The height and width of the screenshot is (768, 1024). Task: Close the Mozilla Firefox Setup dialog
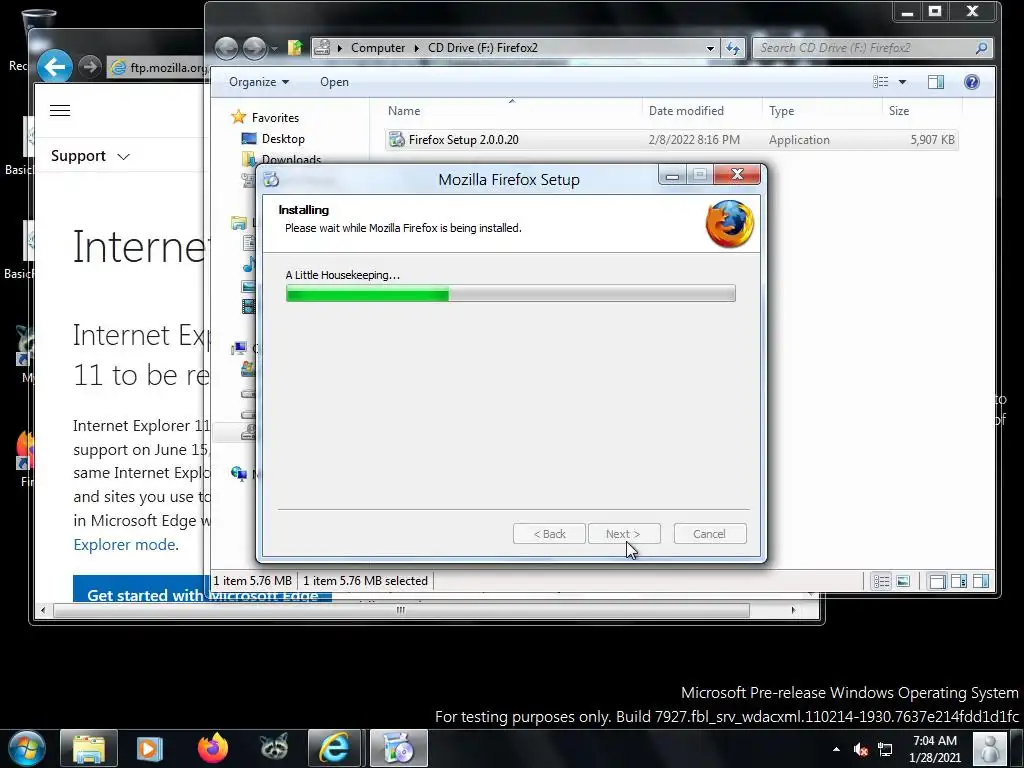click(737, 174)
